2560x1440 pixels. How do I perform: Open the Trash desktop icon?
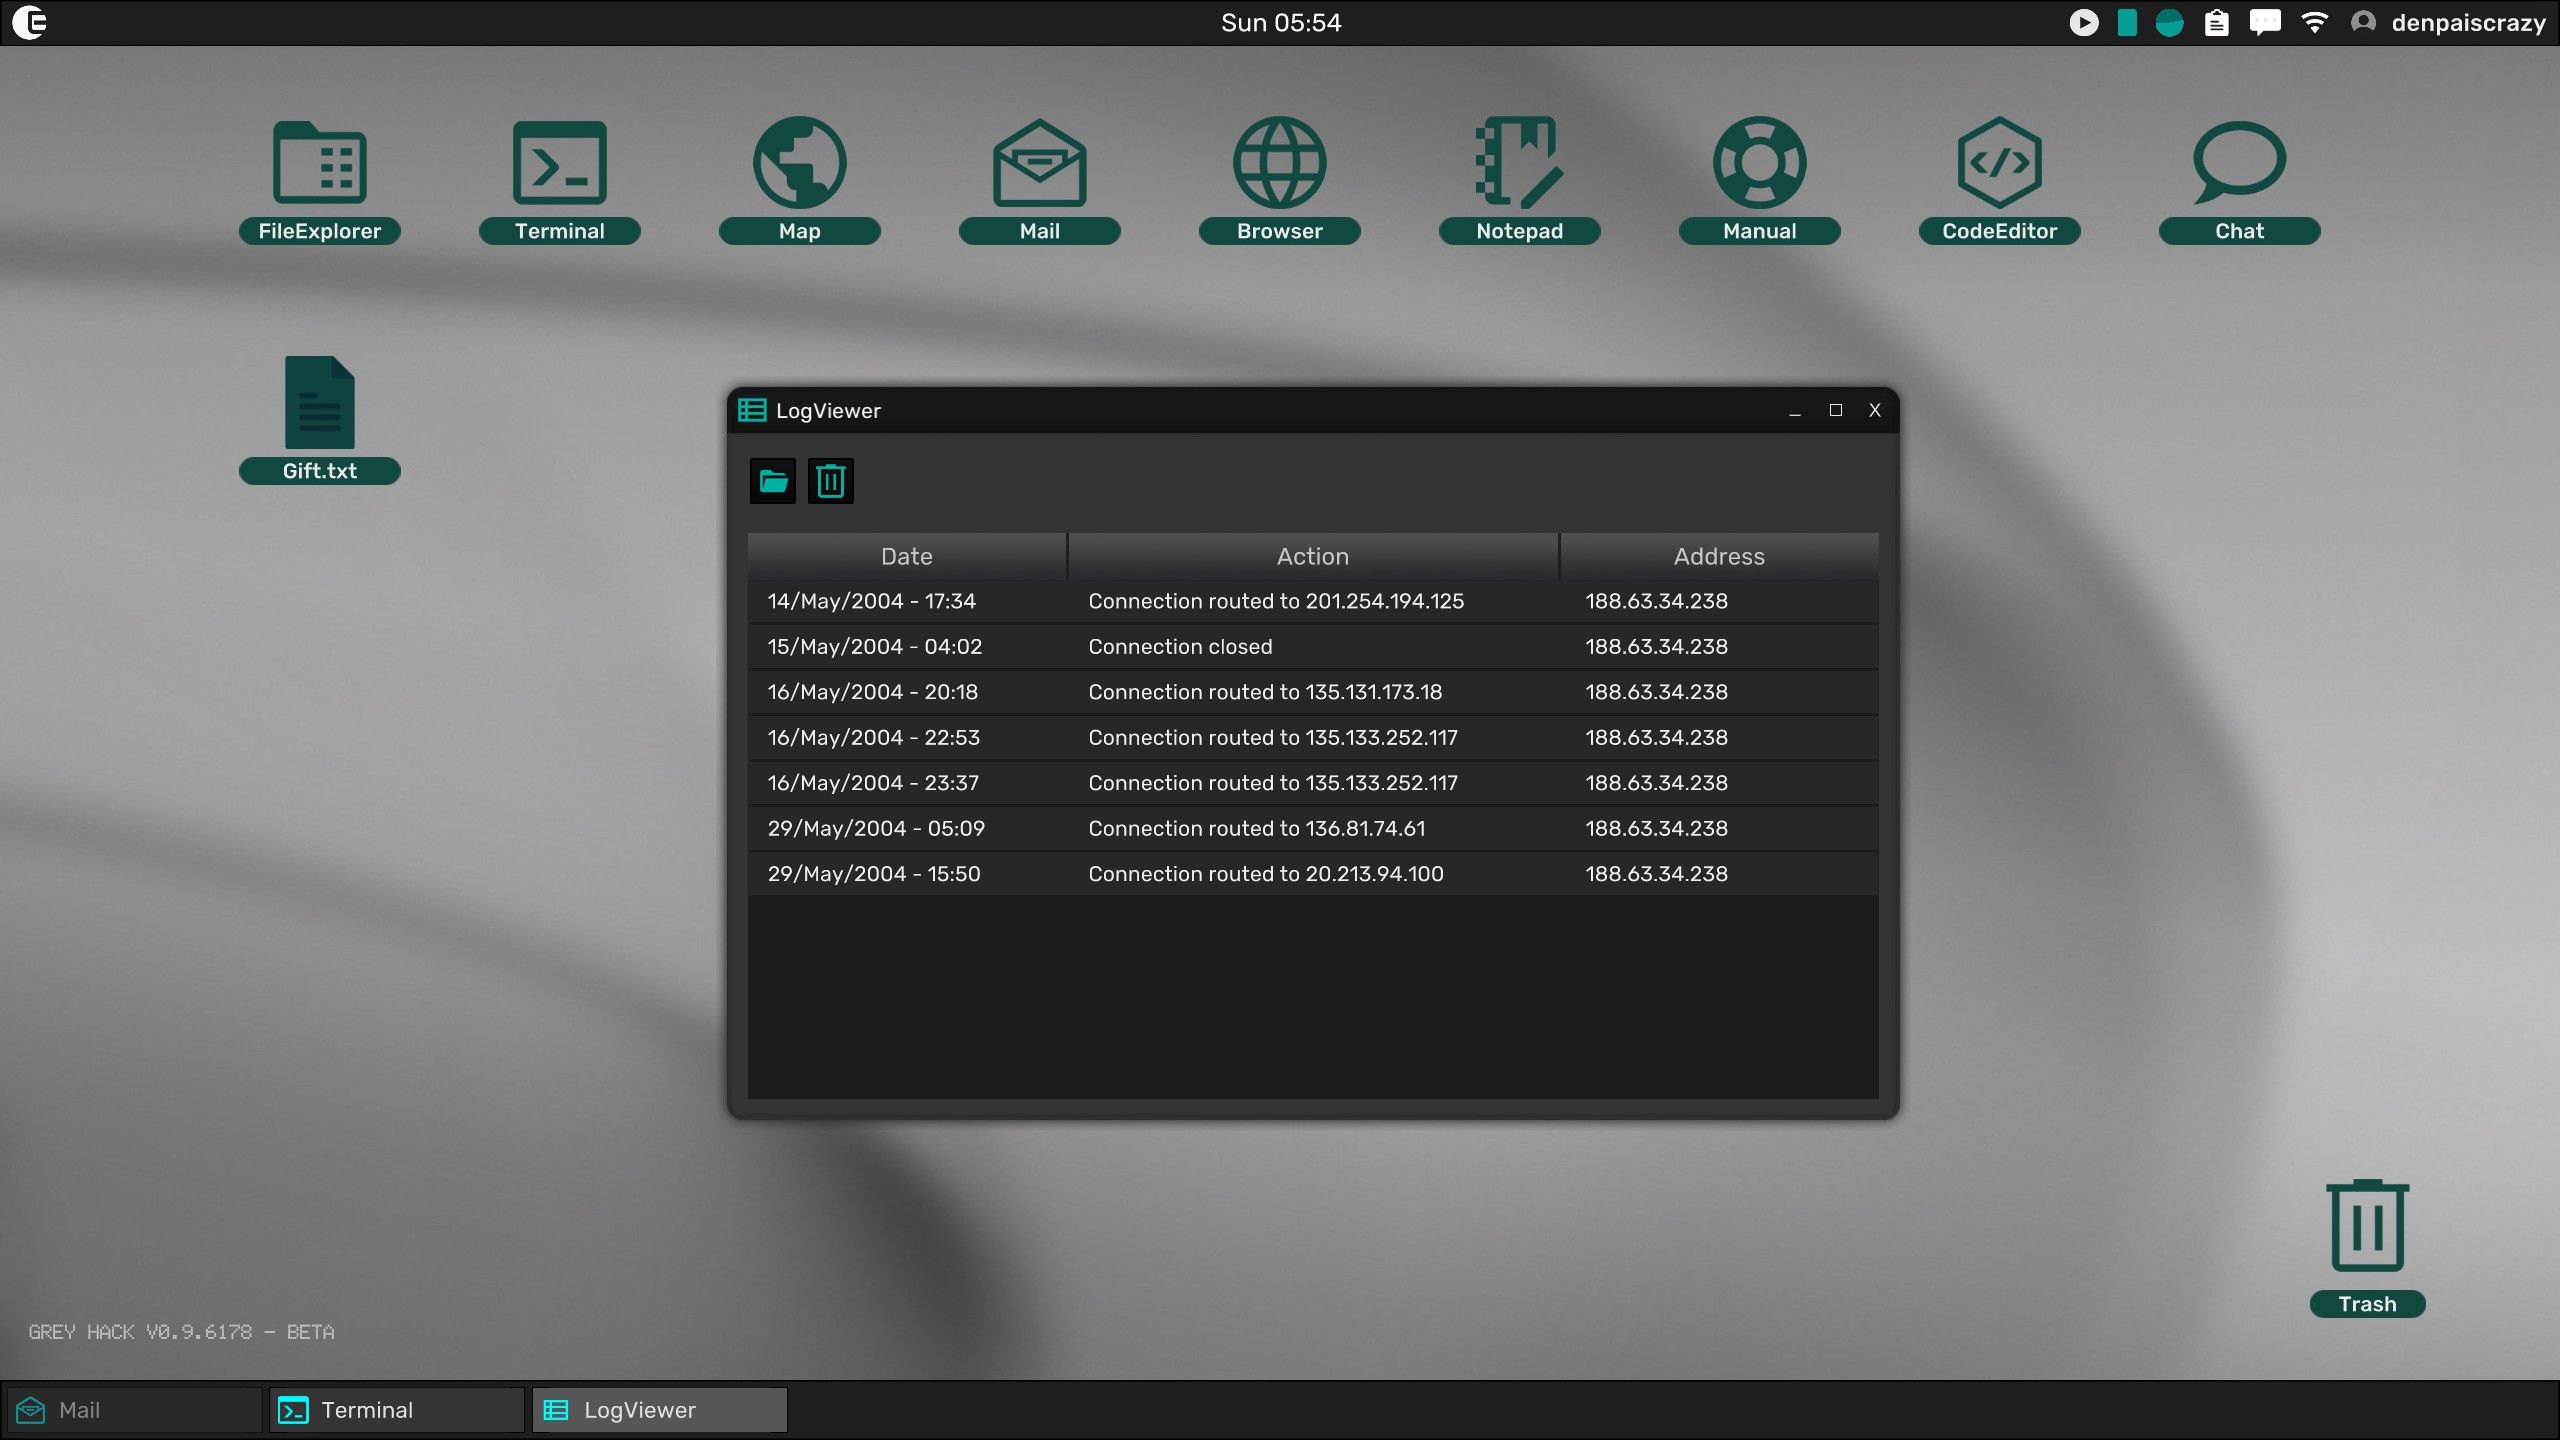click(2367, 1228)
